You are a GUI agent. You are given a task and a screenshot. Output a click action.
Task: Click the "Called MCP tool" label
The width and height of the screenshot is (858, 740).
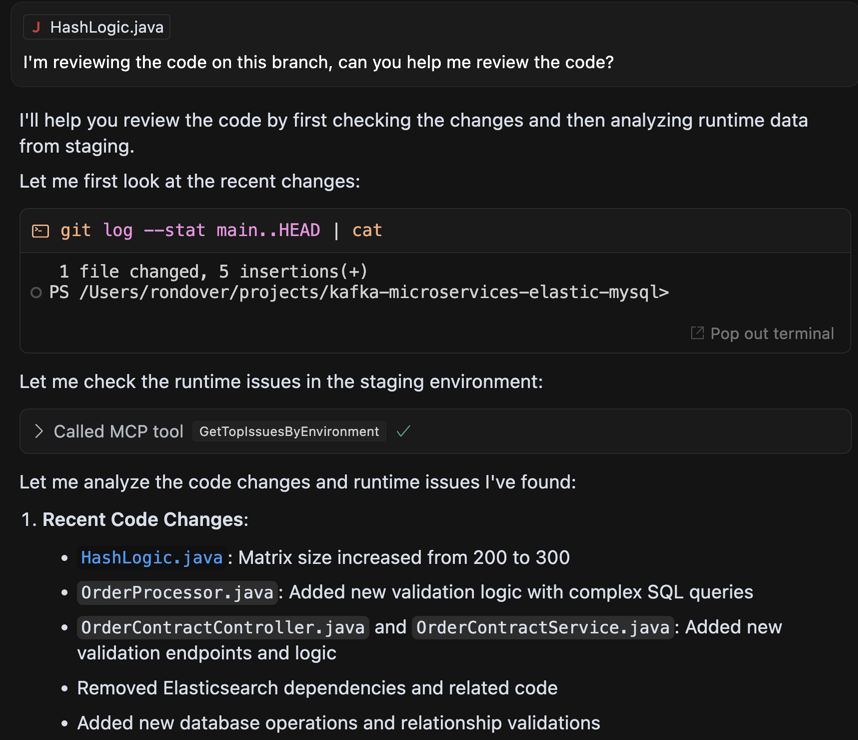(x=118, y=431)
